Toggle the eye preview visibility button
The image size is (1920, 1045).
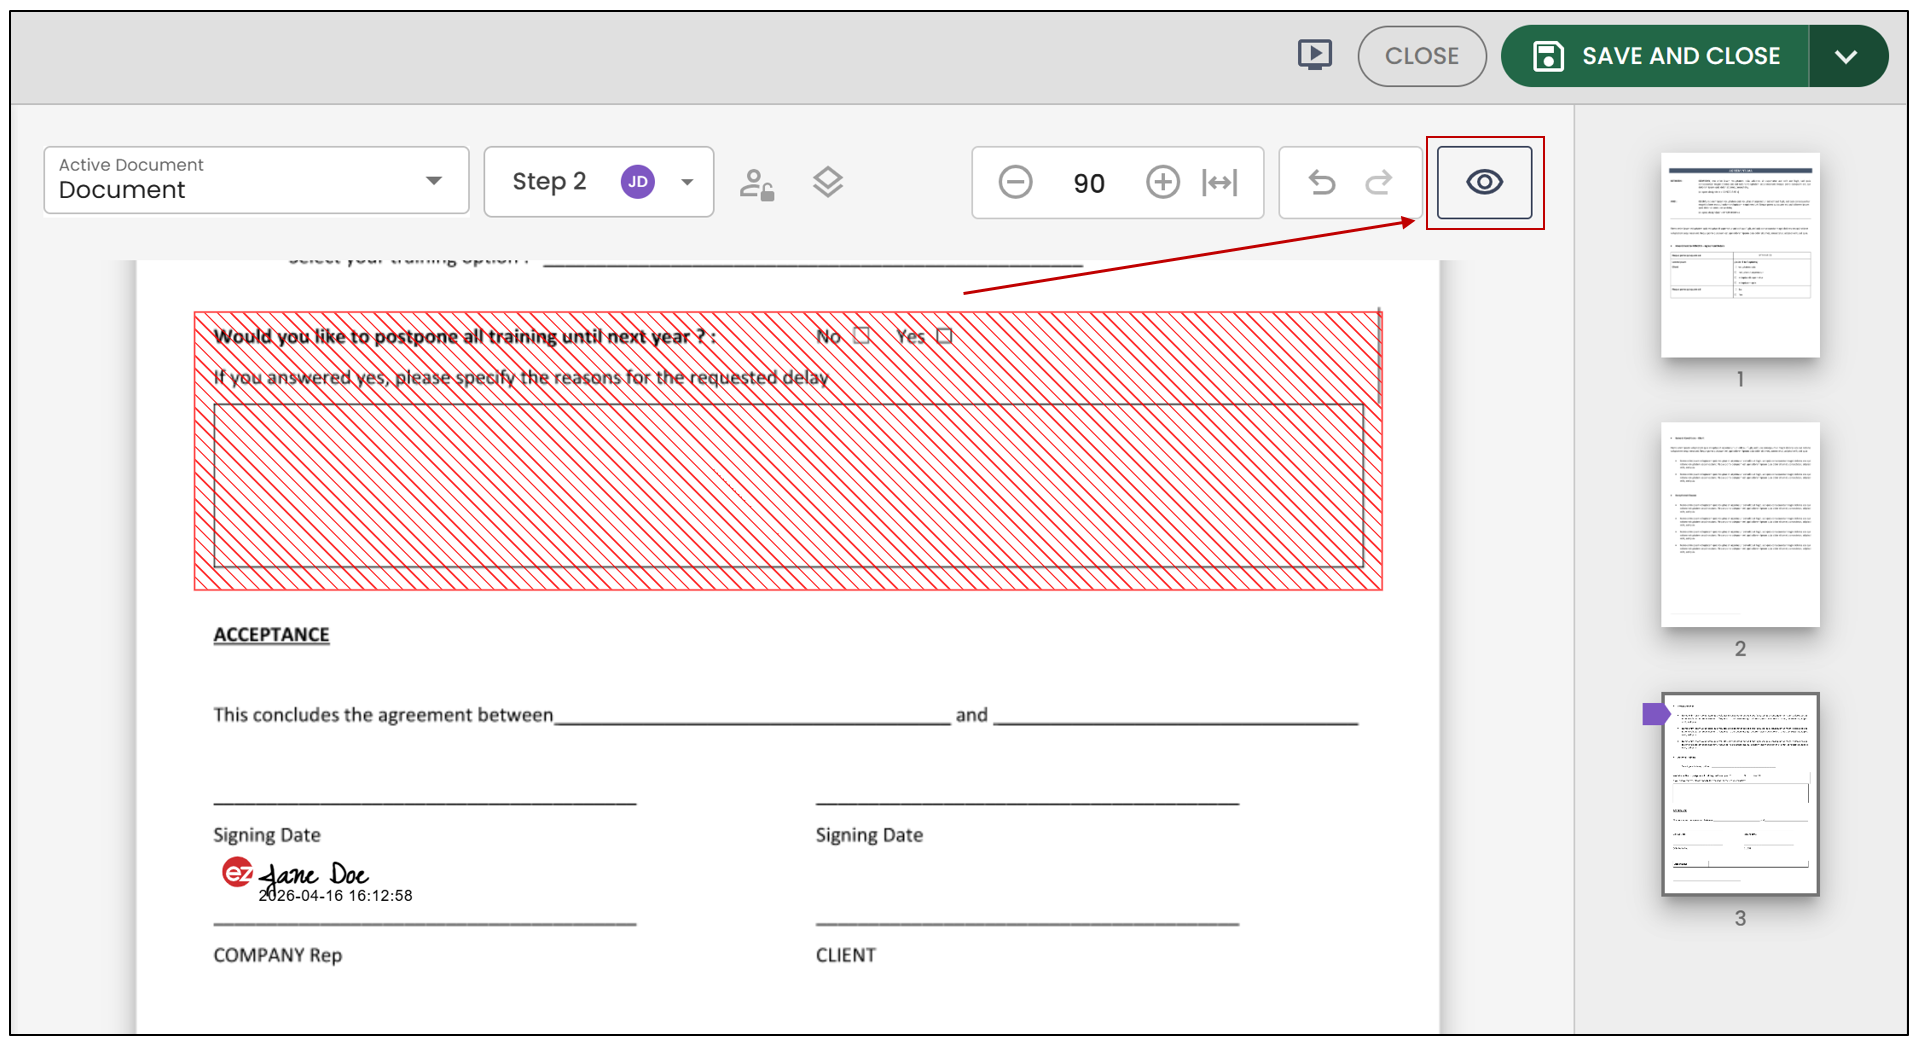click(1484, 182)
